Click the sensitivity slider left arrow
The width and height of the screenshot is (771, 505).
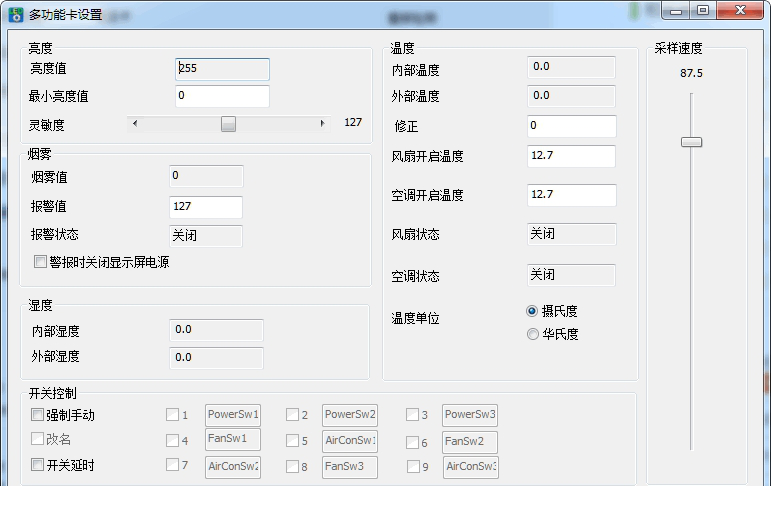135,123
